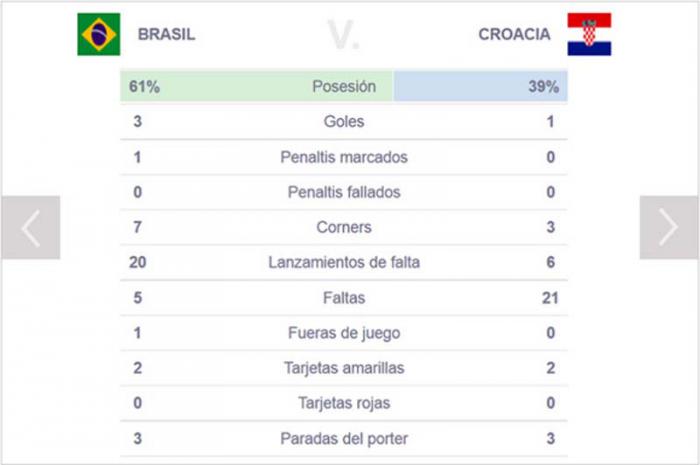The width and height of the screenshot is (700, 465).
Task: Select the BRASIL team name
Action: coord(167,34)
